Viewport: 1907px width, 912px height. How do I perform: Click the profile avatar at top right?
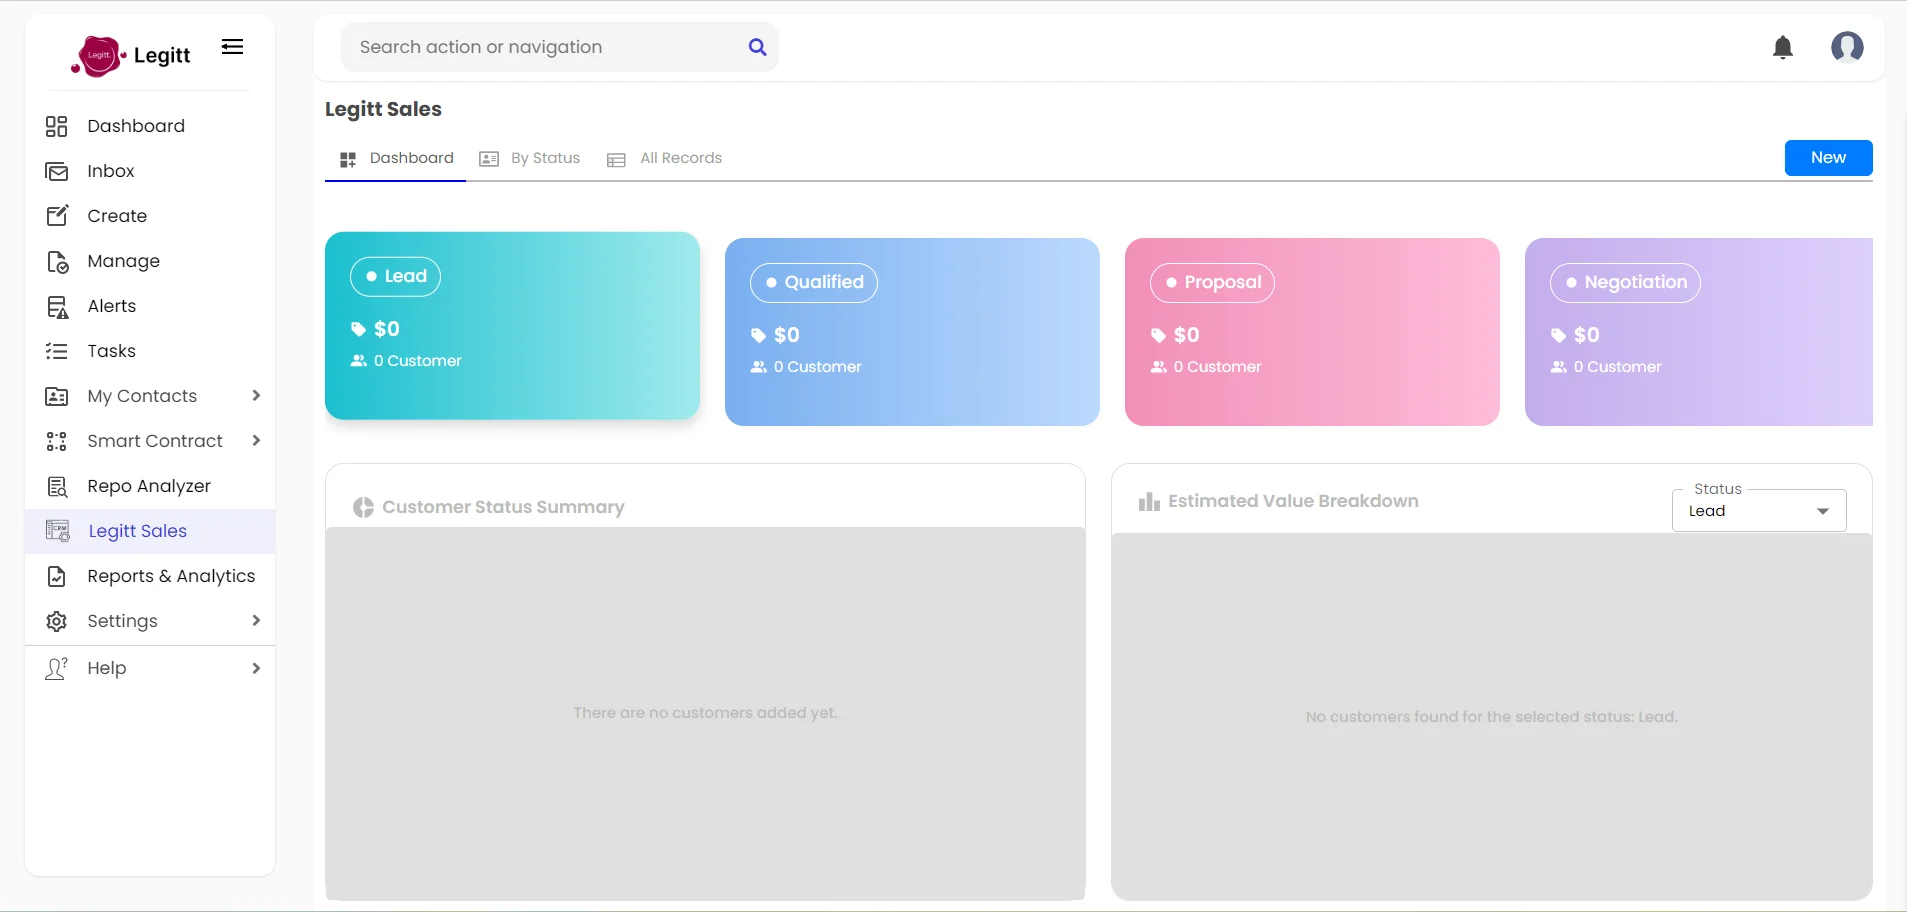click(1849, 47)
